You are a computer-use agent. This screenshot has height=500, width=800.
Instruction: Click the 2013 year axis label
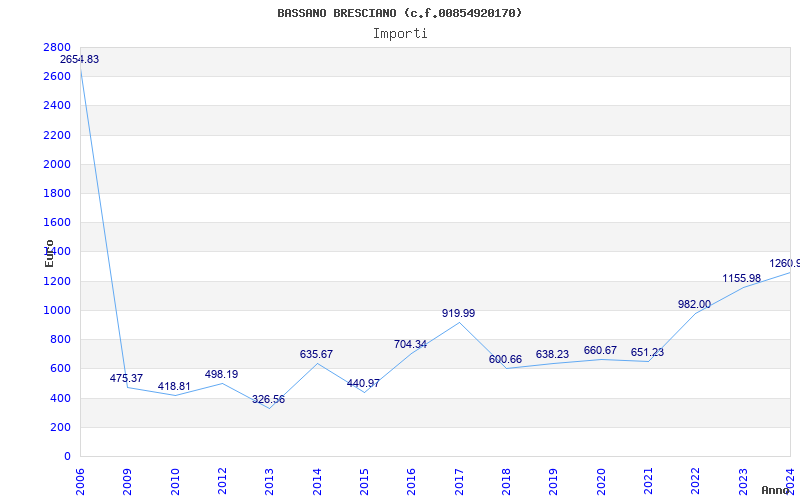click(x=269, y=482)
